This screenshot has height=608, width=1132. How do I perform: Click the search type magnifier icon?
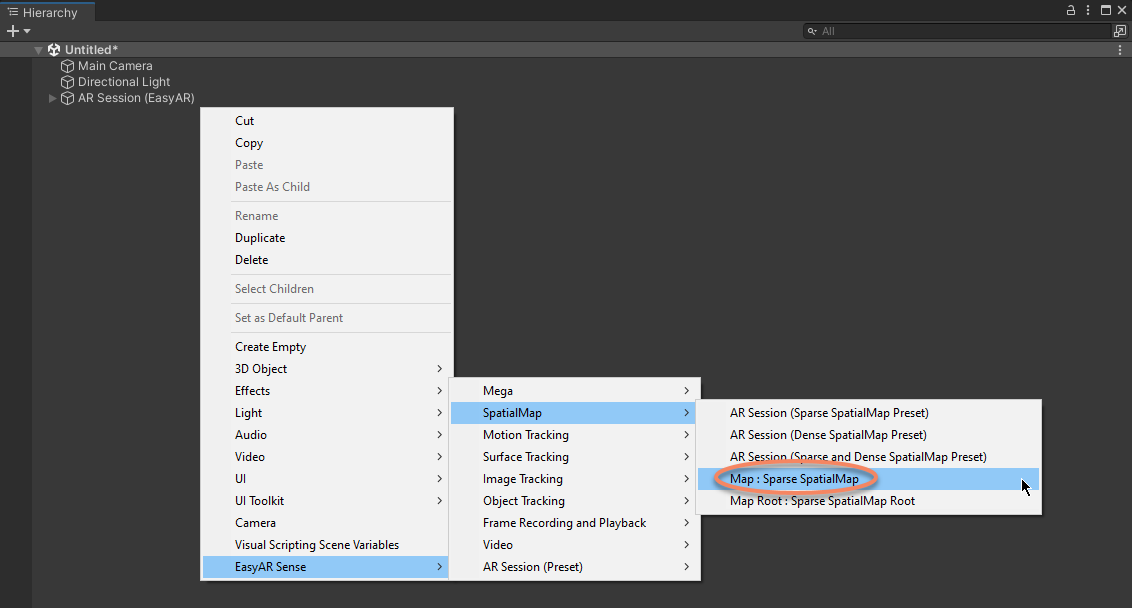(814, 32)
